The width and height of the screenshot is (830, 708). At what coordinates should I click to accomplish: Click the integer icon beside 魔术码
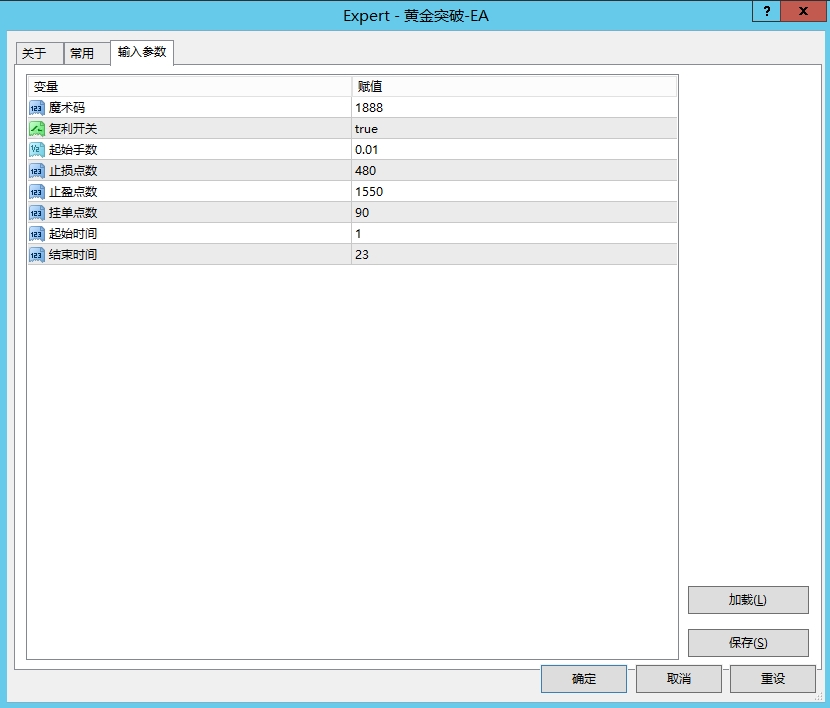37,108
